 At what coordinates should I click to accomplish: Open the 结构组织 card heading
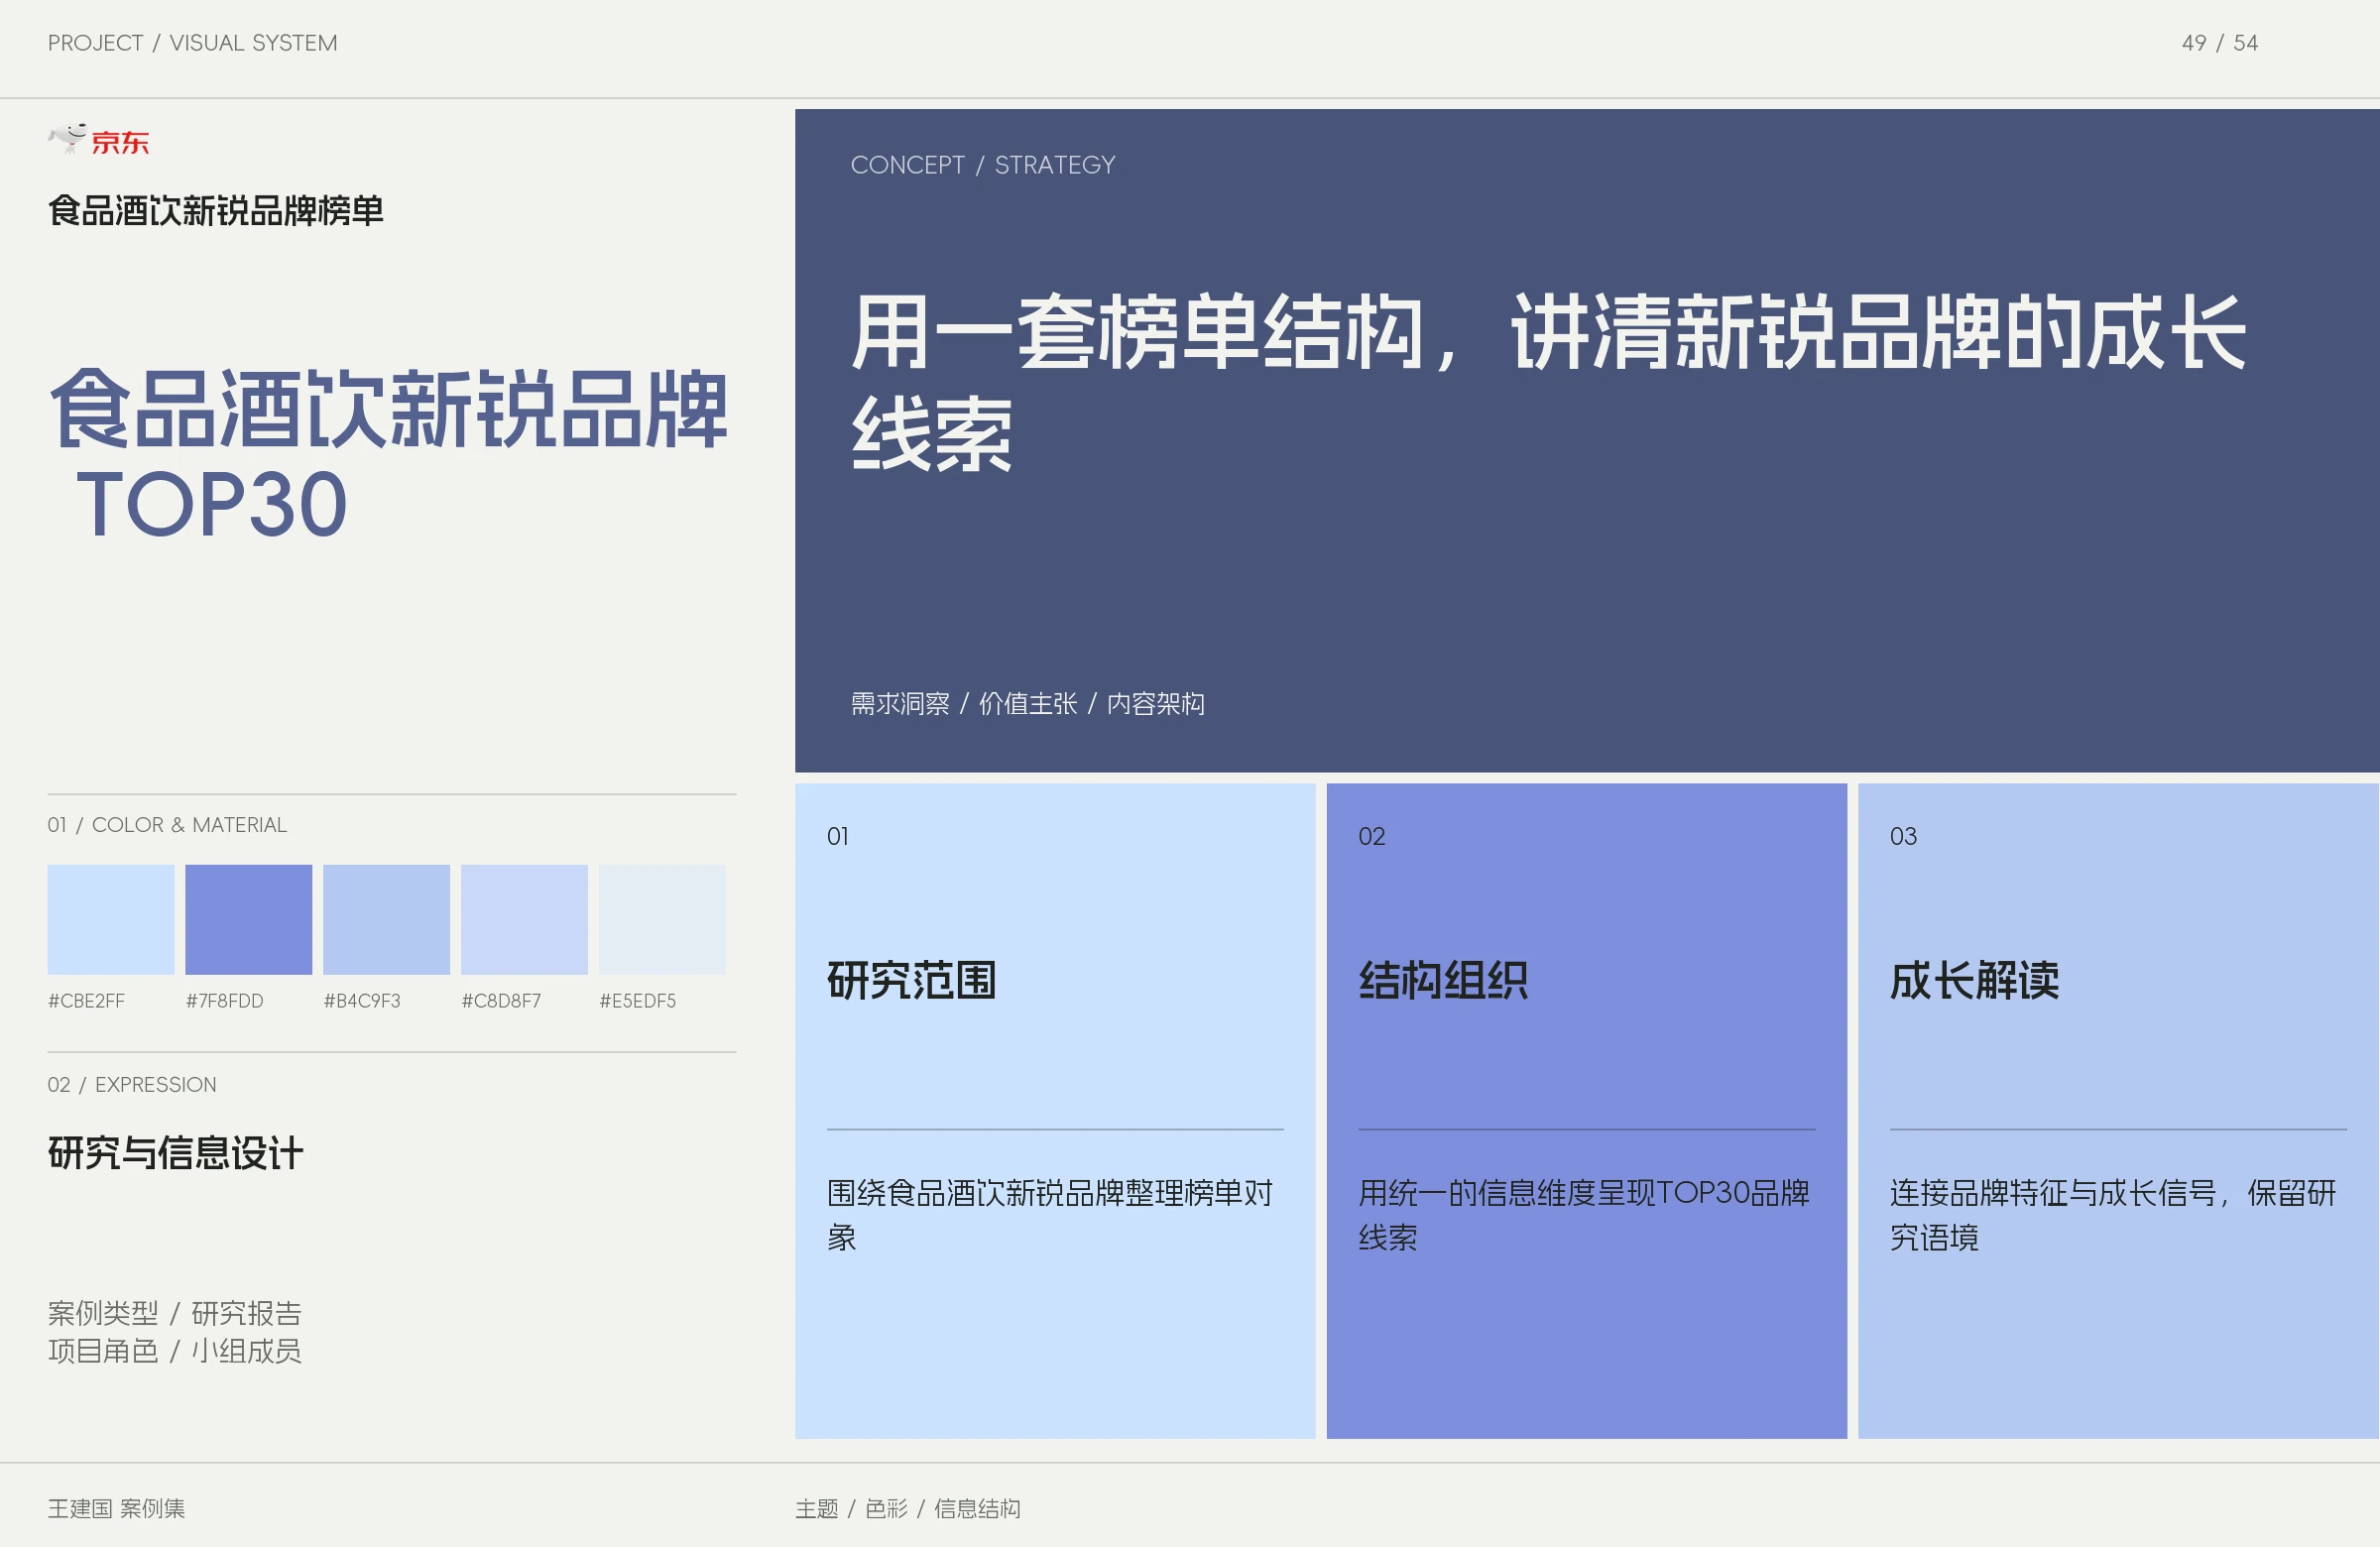[x=1443, y=980]
